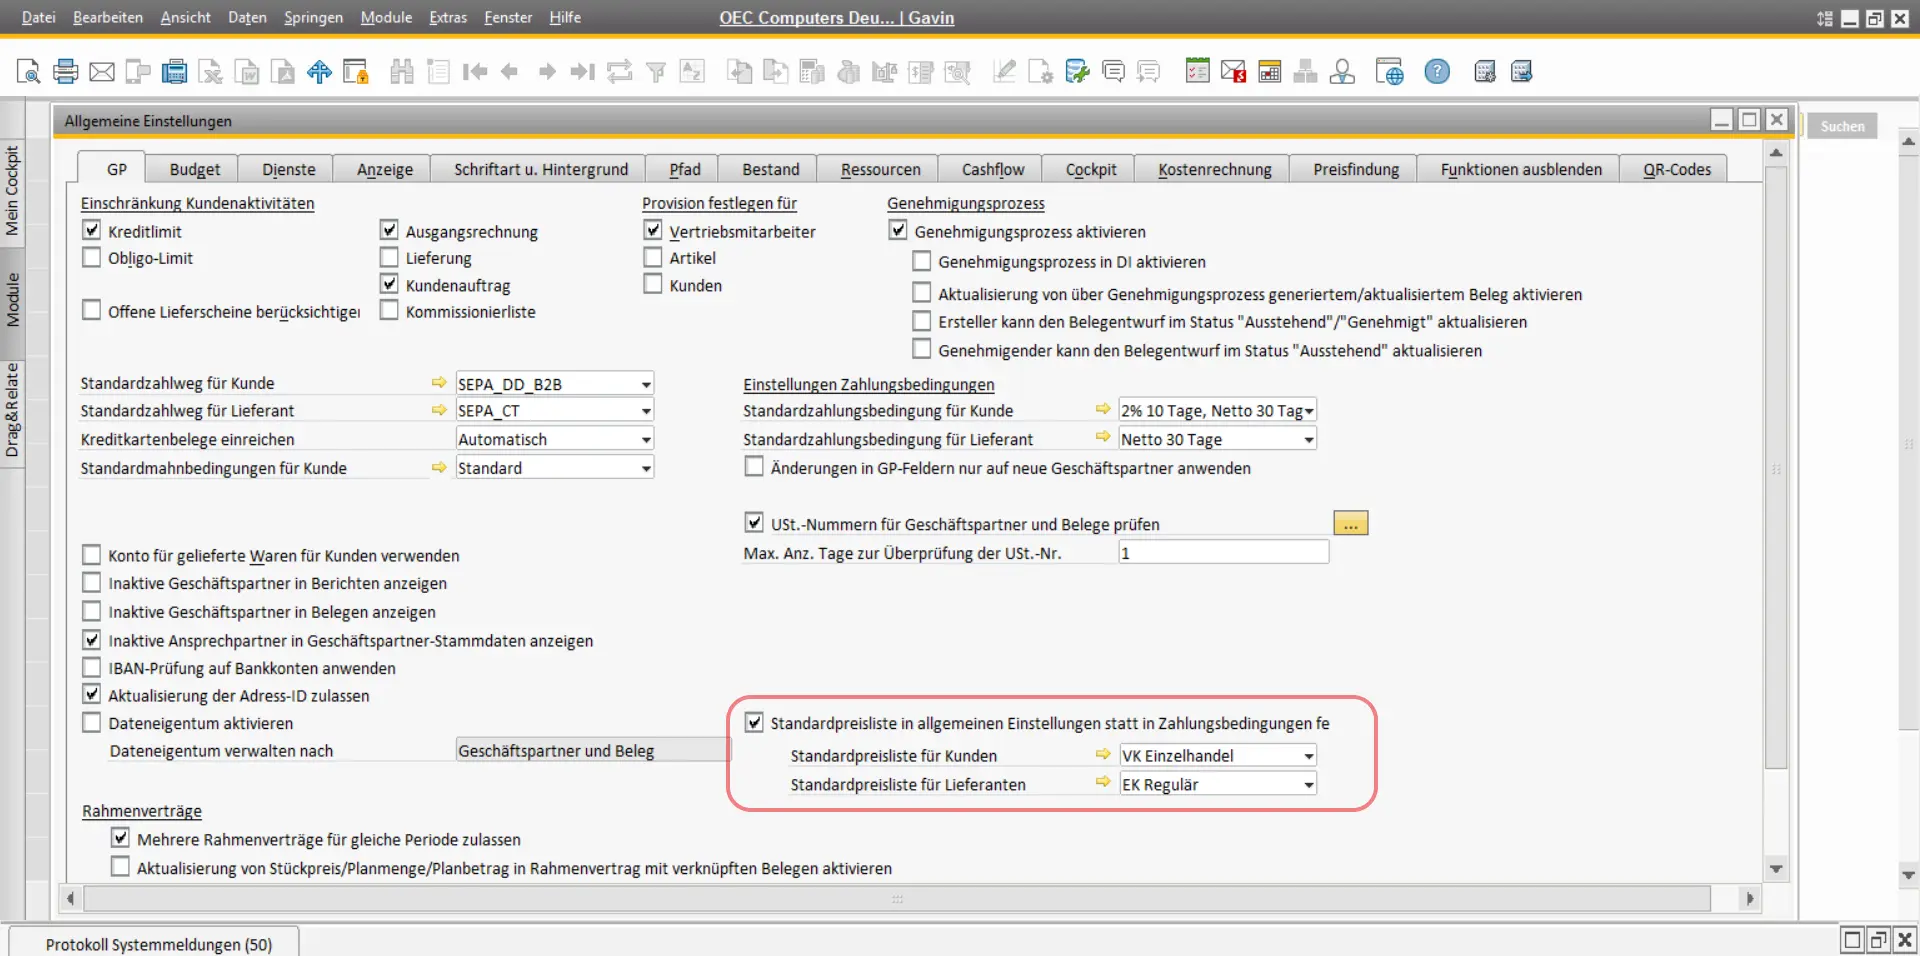Open the Schriftart u. Hintergrund tab
Screen dimensions: 1920x956
(x=541, y=169)
